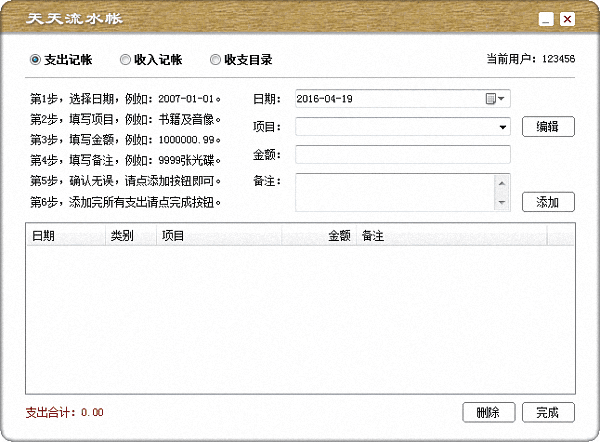Minimize the 天天流水帐 window

(x=546, y=19)
